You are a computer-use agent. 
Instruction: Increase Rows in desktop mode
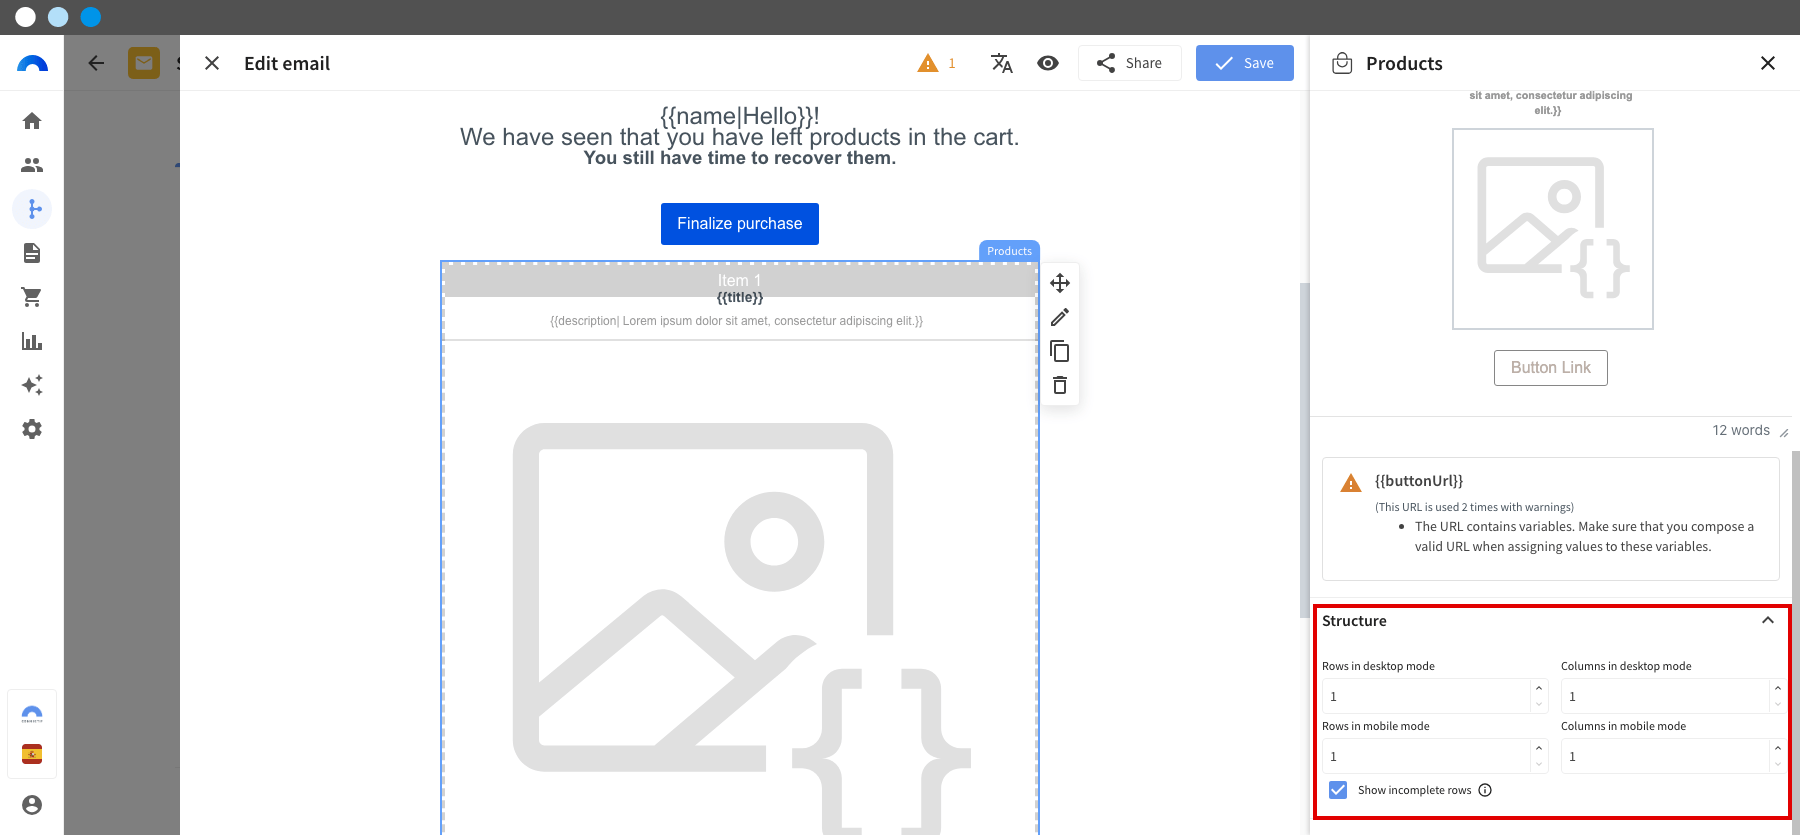pos(1539,688)
